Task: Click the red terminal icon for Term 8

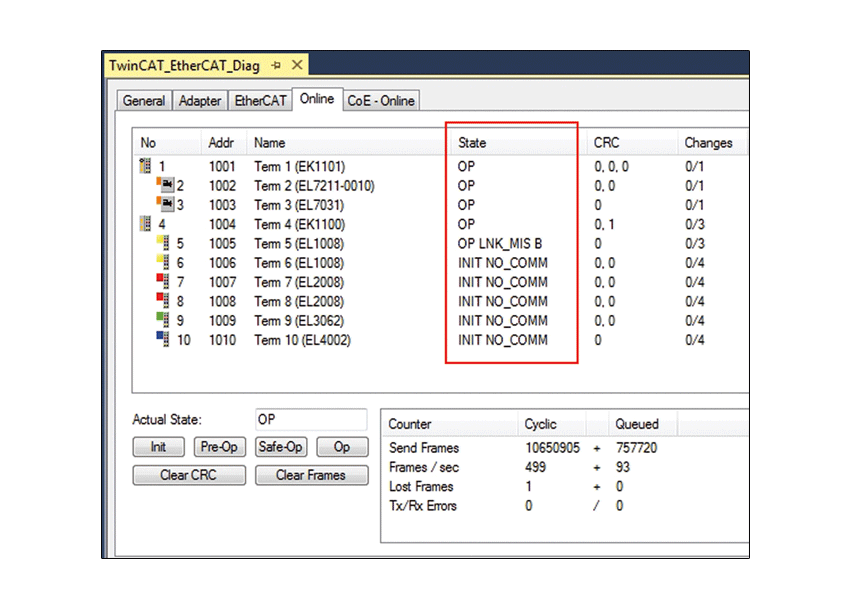Action: coord(163,301)
